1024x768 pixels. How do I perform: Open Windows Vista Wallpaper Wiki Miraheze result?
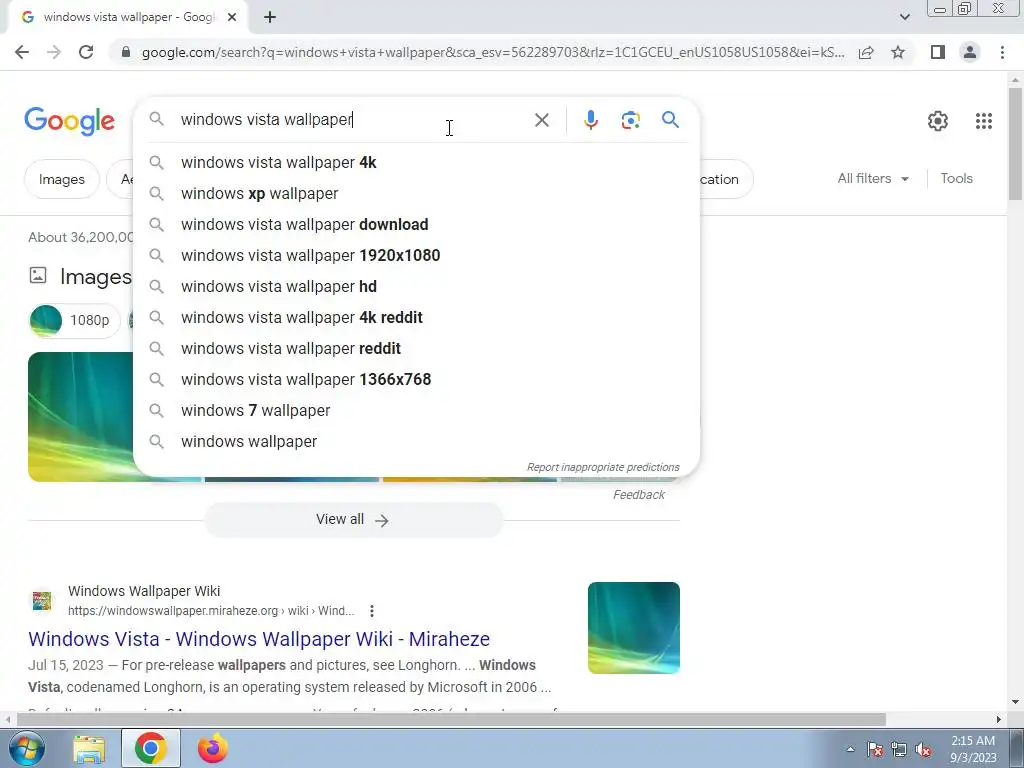(x=259, y=639)
